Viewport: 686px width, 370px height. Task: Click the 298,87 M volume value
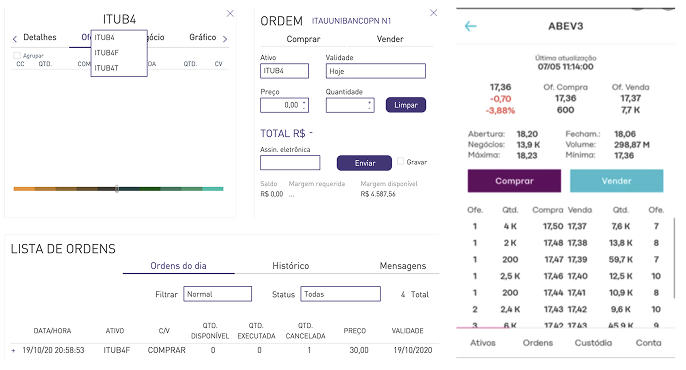(632, 144)
